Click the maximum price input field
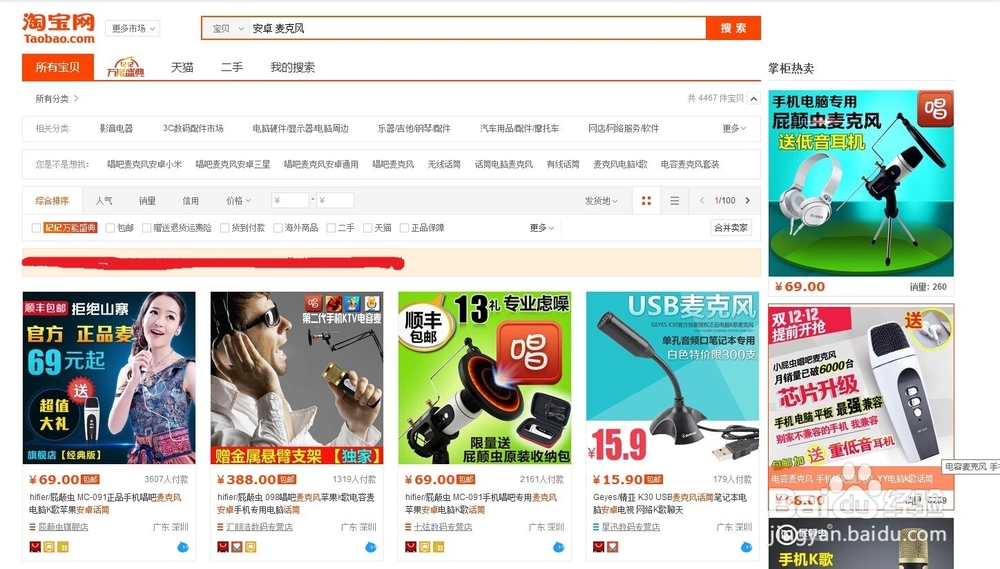This screenshot has width=1000, height=569. [335, 200]
